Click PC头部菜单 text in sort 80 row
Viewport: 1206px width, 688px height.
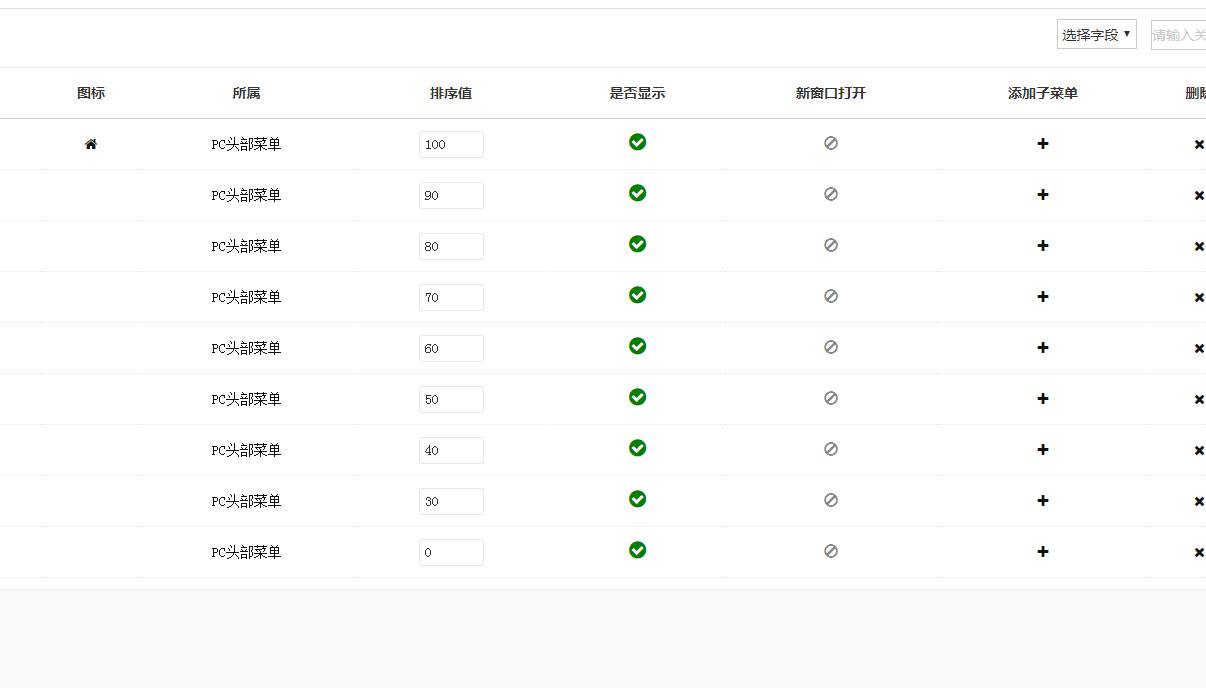(246, 246)
